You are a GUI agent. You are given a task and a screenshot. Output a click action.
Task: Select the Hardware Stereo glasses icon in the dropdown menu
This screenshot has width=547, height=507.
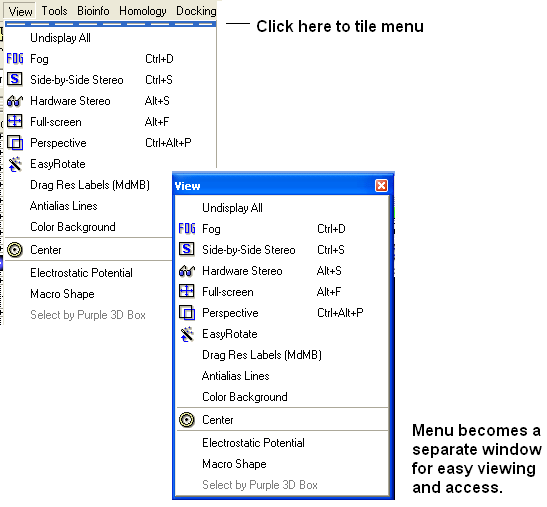click(15, 101)
